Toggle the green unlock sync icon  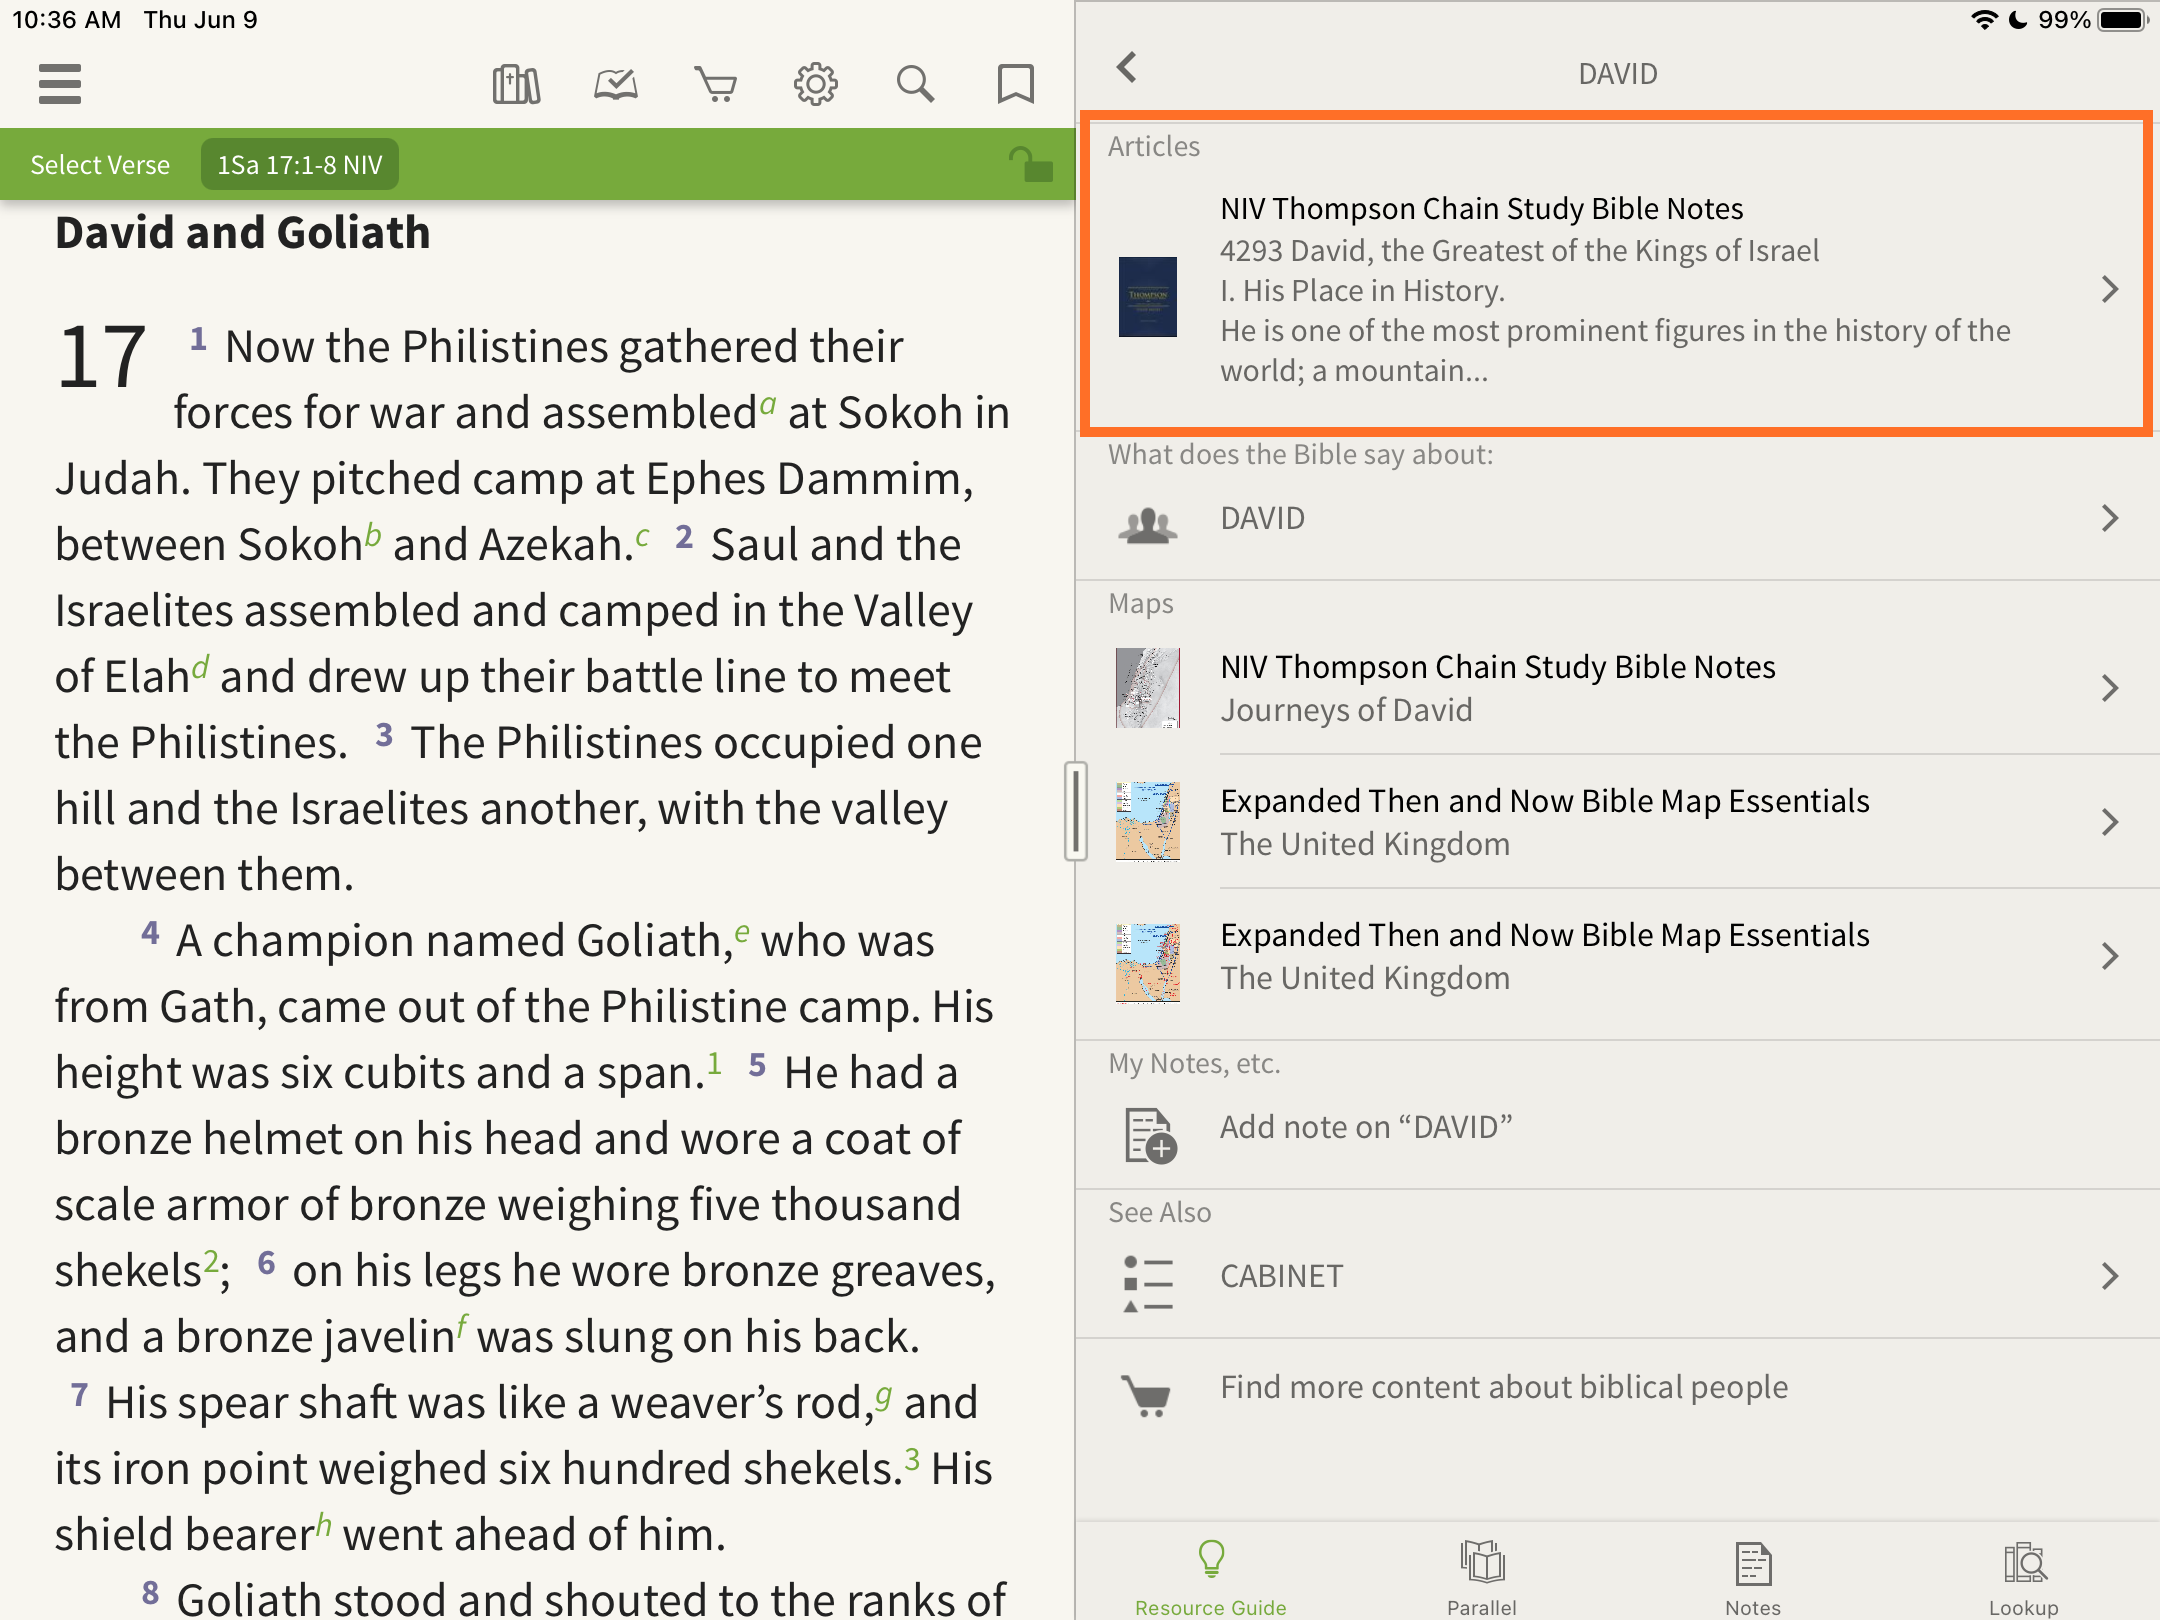(1030, 165)
